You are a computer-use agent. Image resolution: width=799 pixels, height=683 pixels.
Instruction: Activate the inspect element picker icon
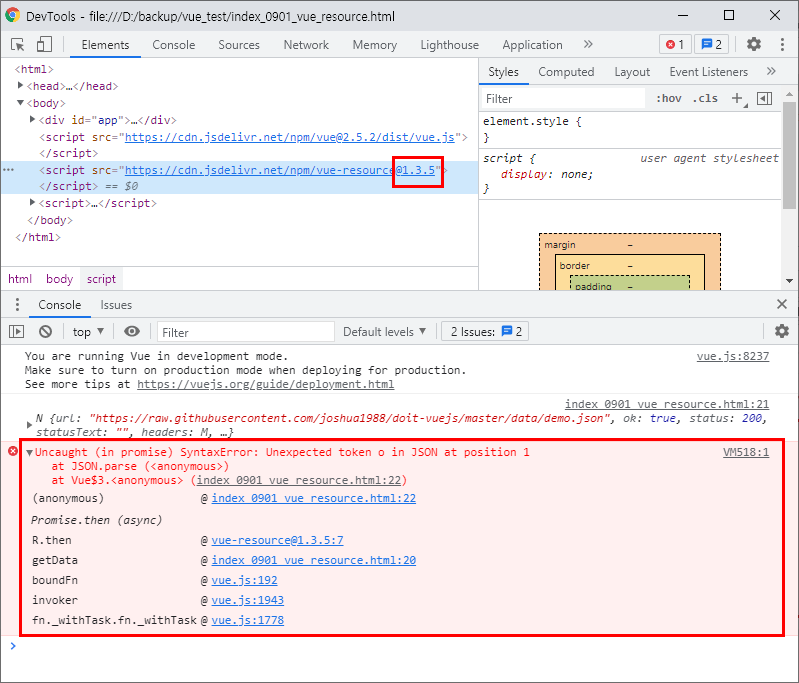pyautogui.click(x=17, y=45)
